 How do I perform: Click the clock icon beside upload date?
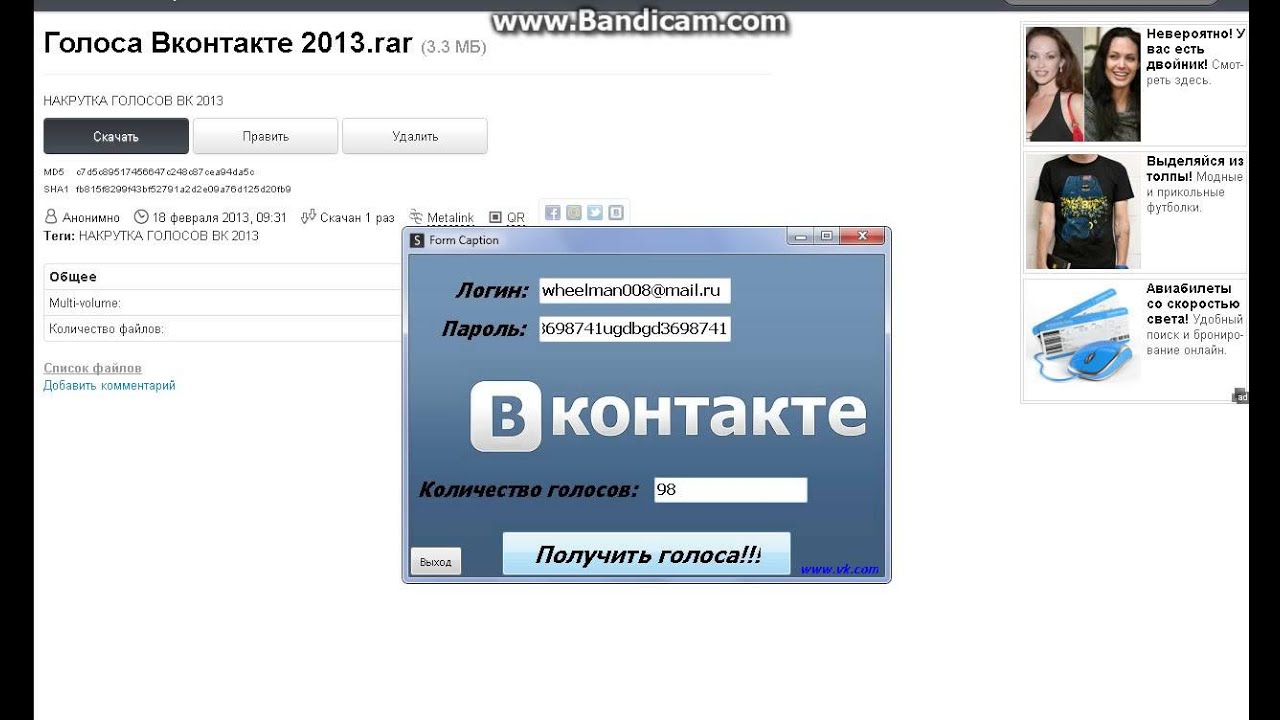click(141, 217)
